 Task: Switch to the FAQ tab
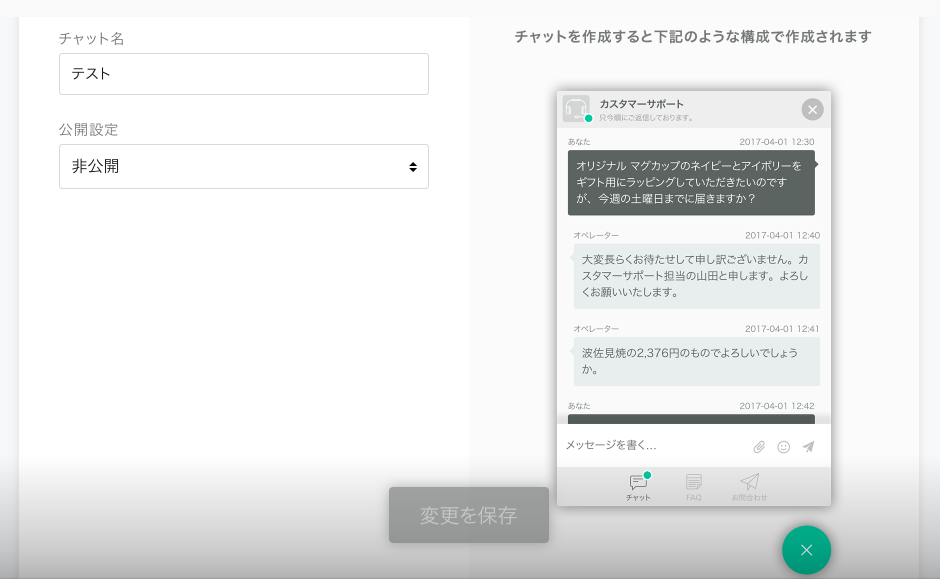pos(693,487)
